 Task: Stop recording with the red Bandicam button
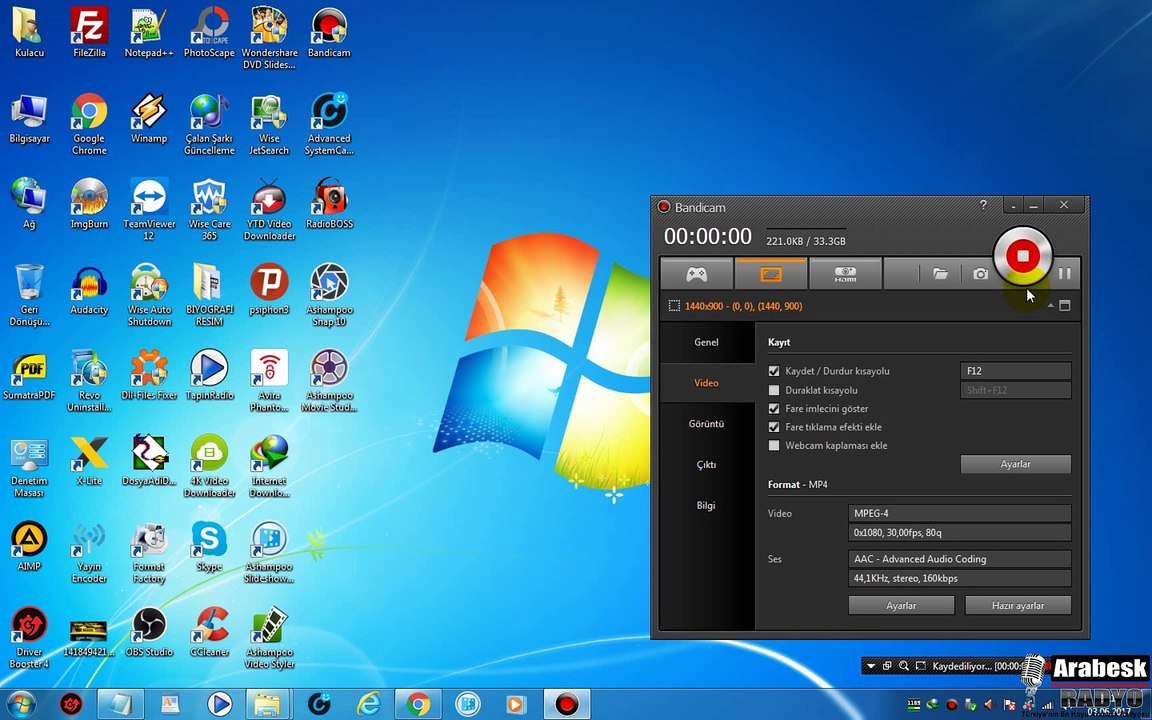click(1023, 256)
